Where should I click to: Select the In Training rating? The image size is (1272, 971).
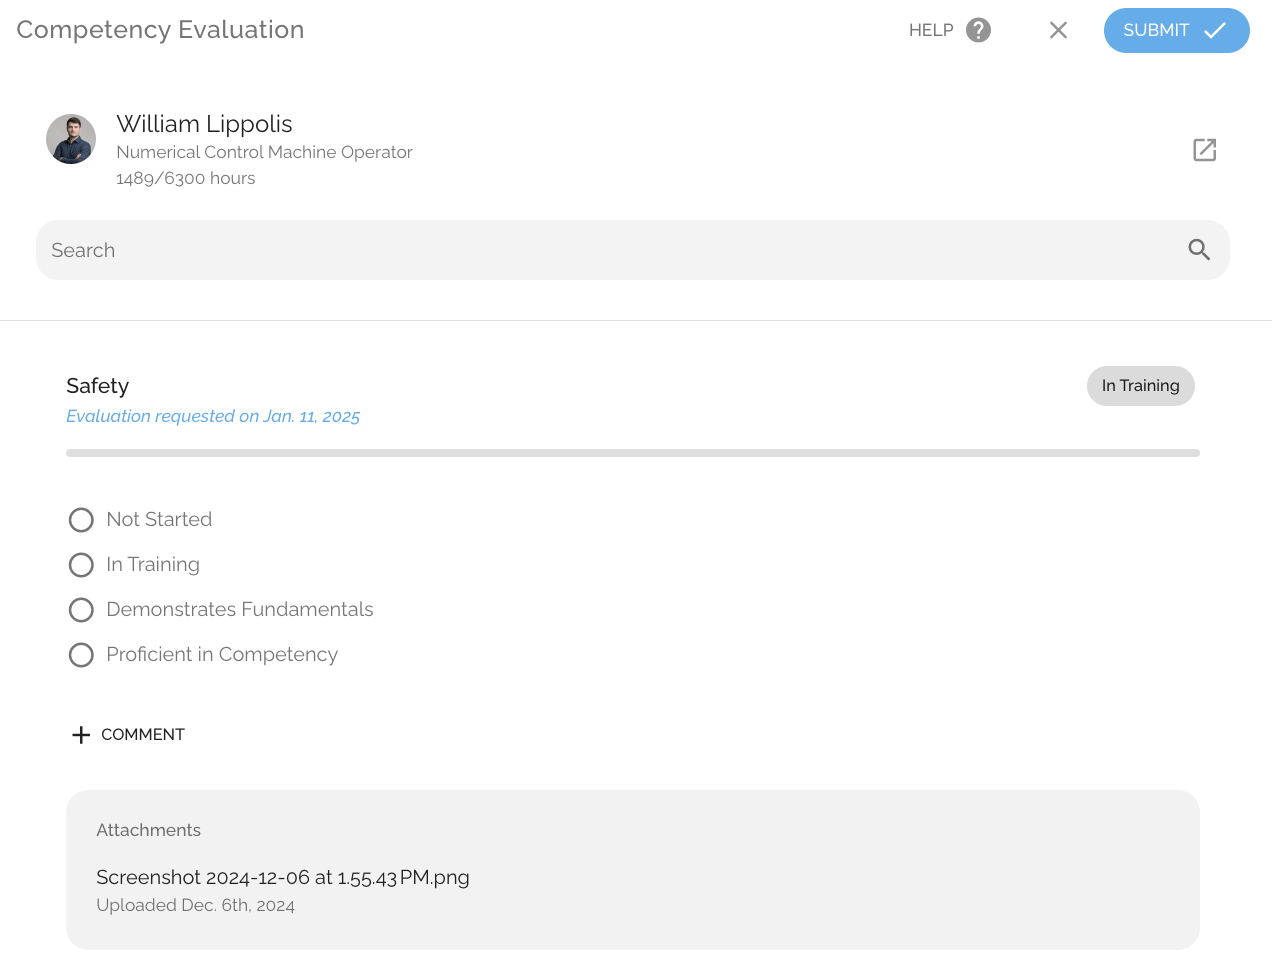pos(81,564)
